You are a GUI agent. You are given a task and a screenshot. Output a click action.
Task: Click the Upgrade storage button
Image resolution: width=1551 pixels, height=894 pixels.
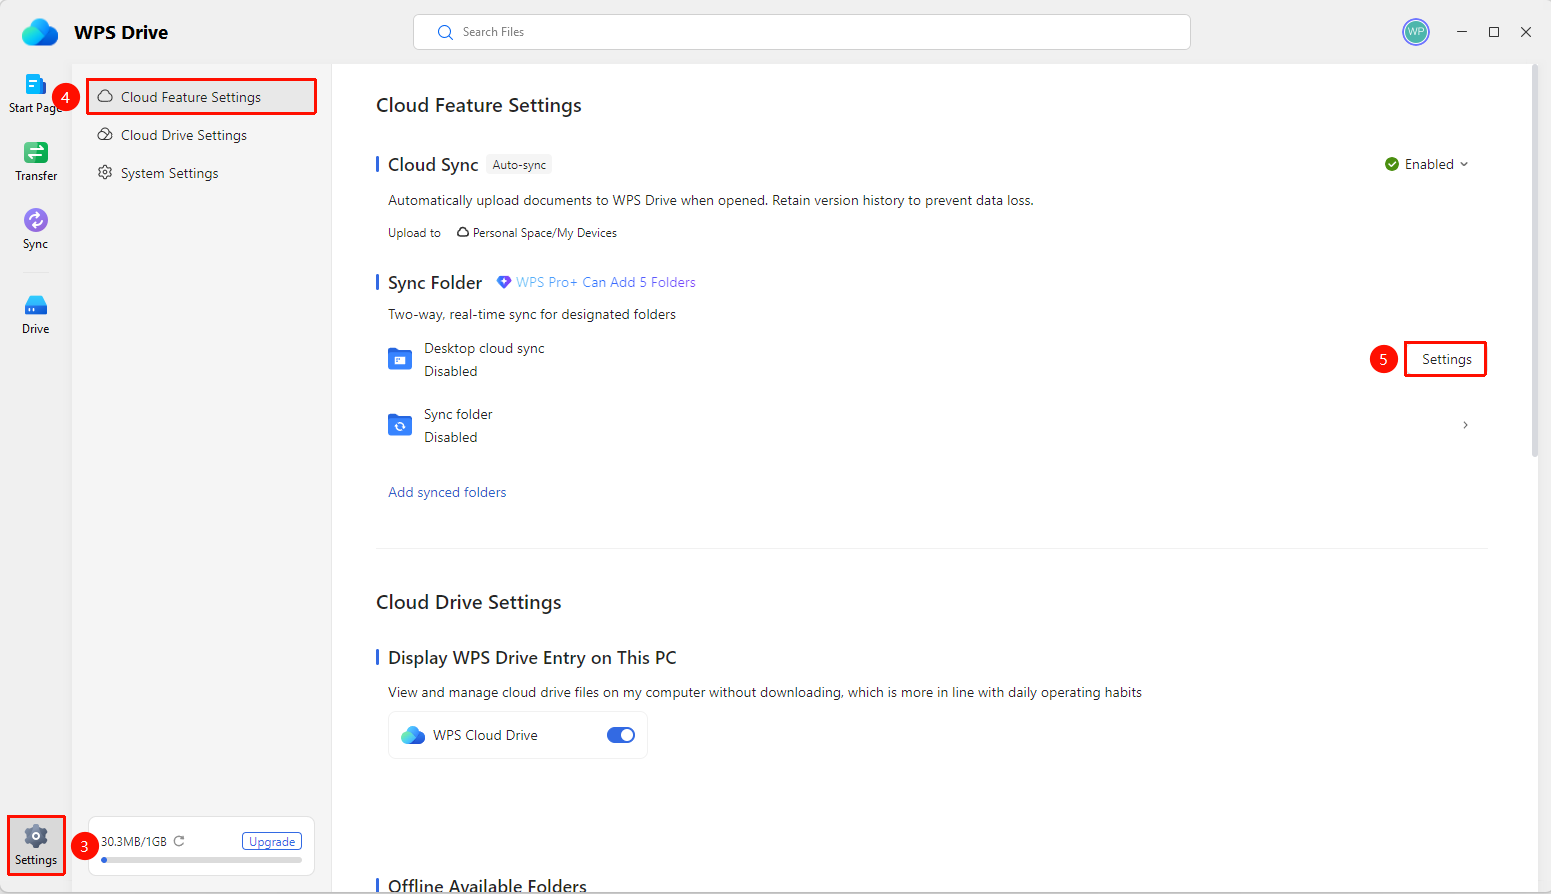point(272,842)
